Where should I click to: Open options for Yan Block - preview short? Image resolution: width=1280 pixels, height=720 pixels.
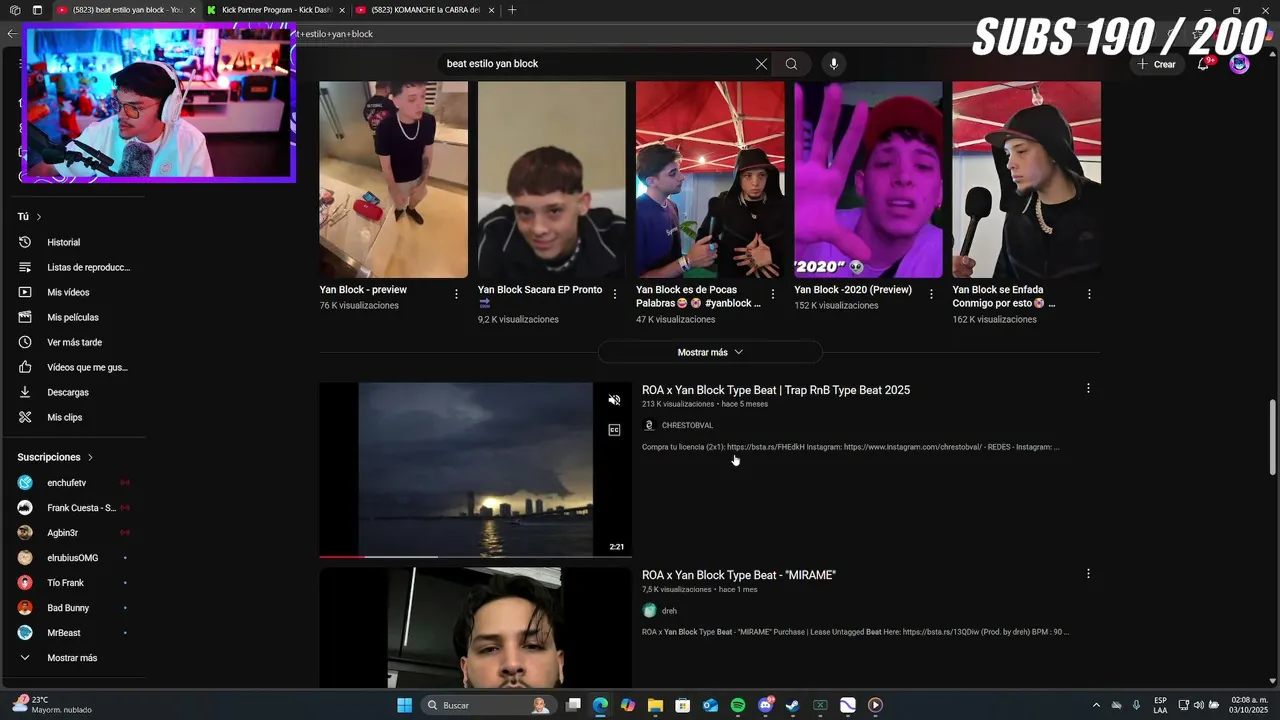coord(456,294)
